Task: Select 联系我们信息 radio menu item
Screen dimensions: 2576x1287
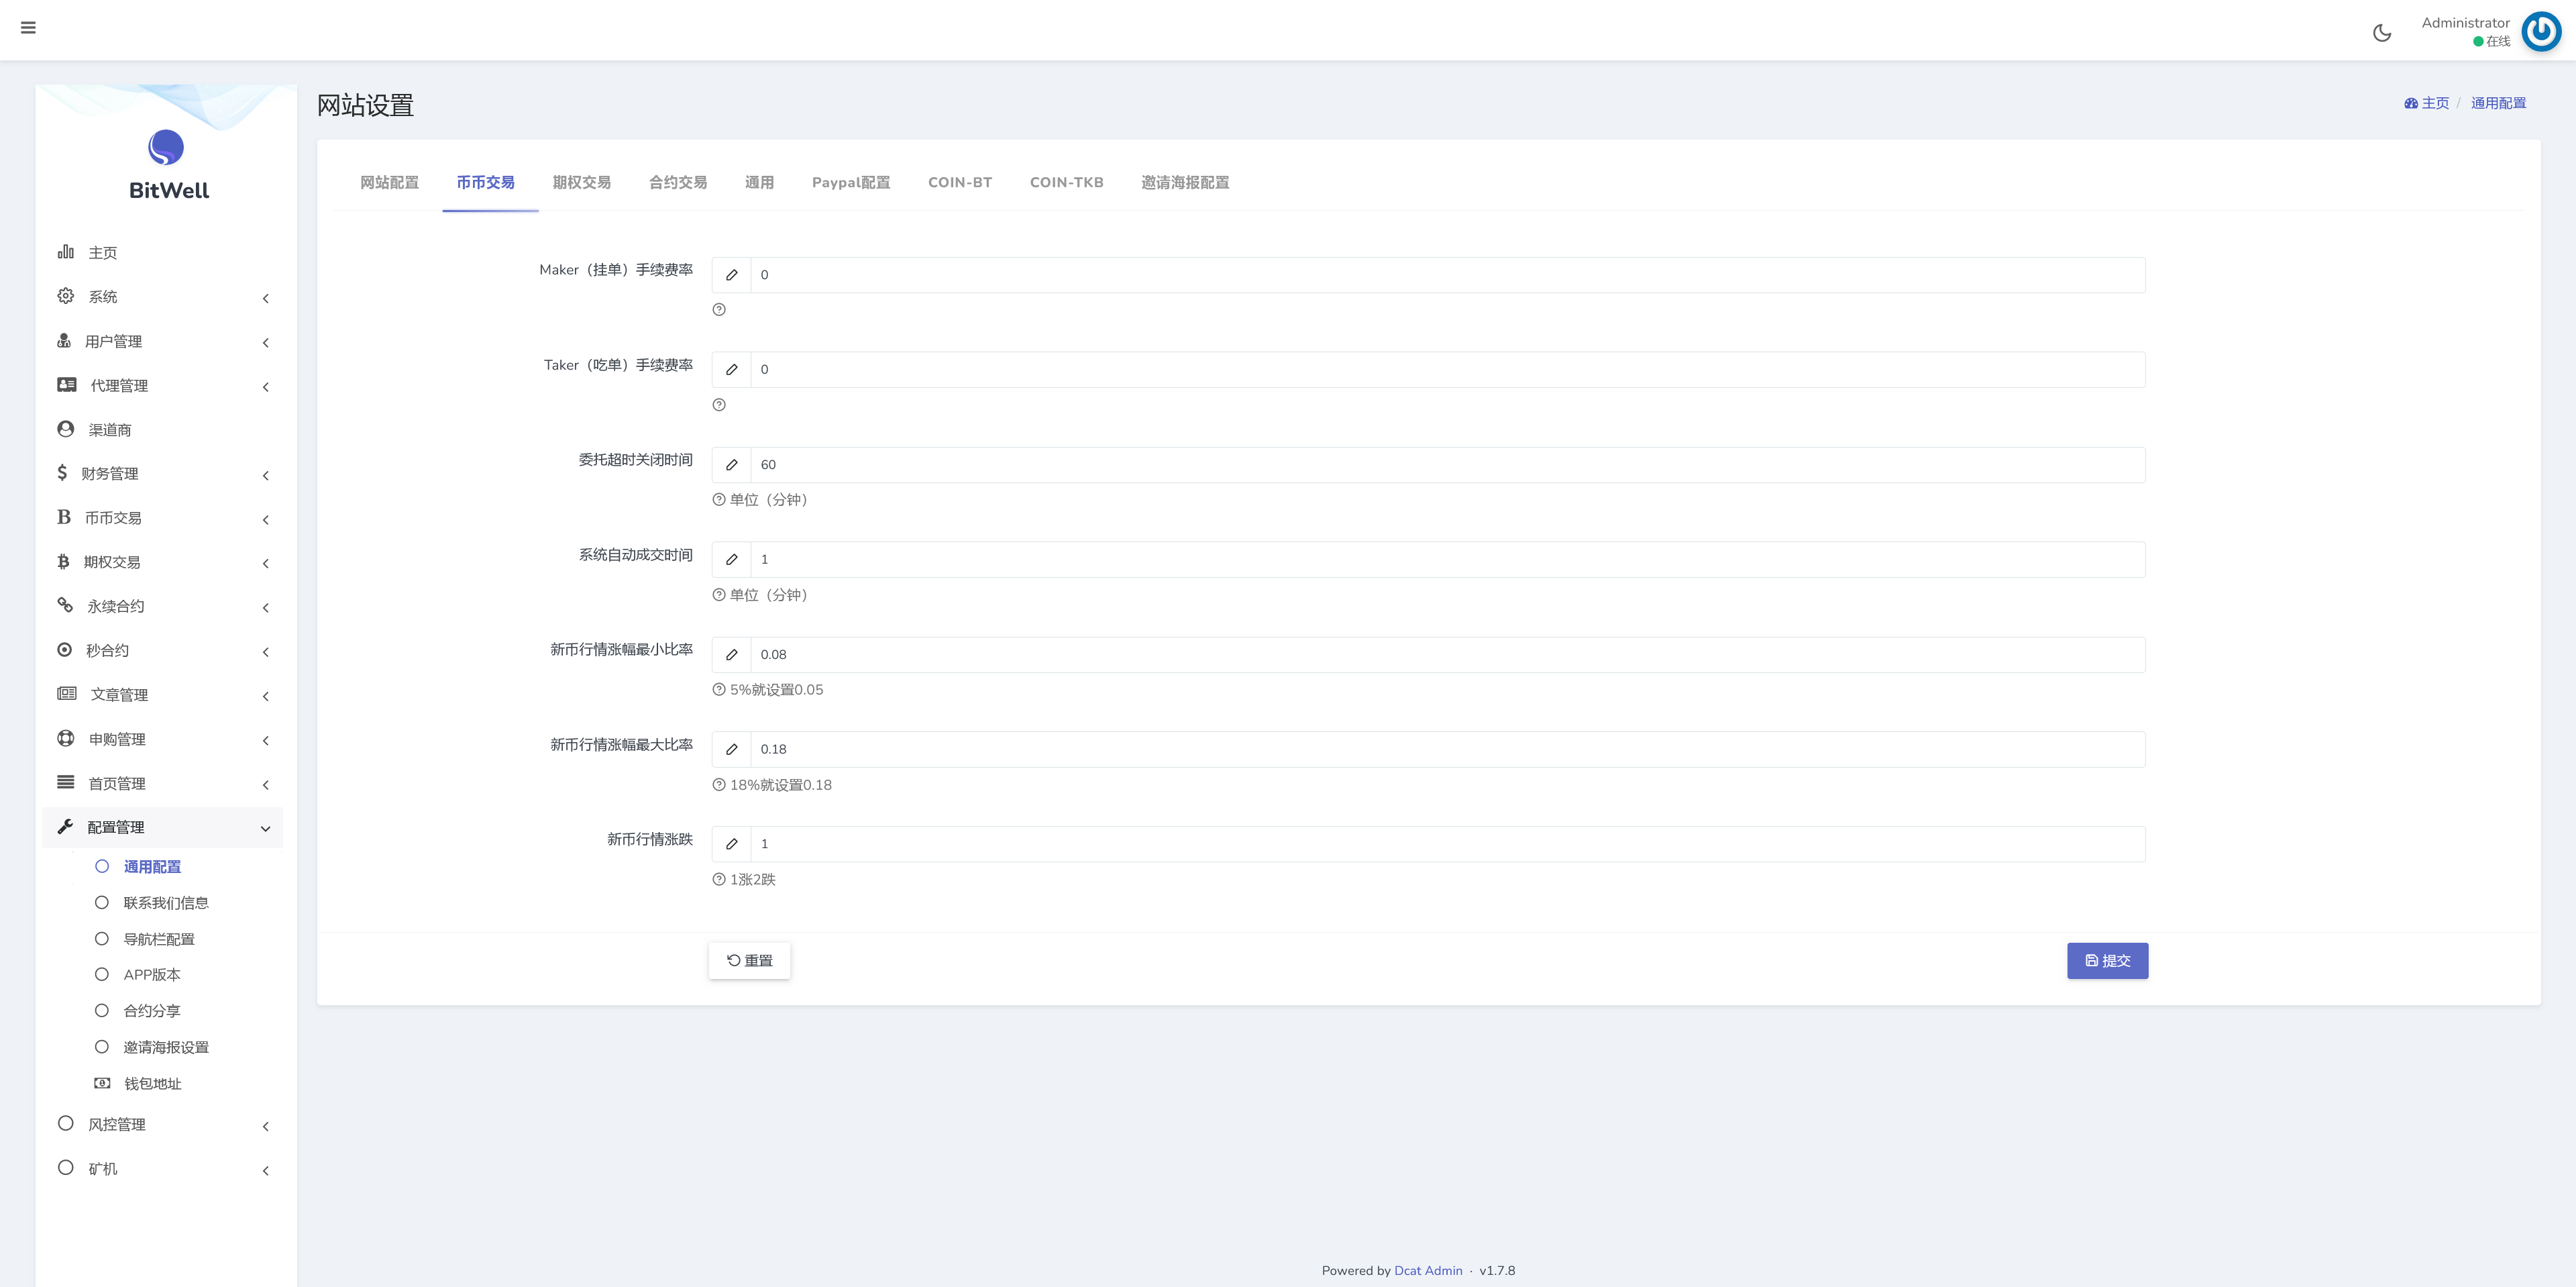Action: click(x=102, y=903)
